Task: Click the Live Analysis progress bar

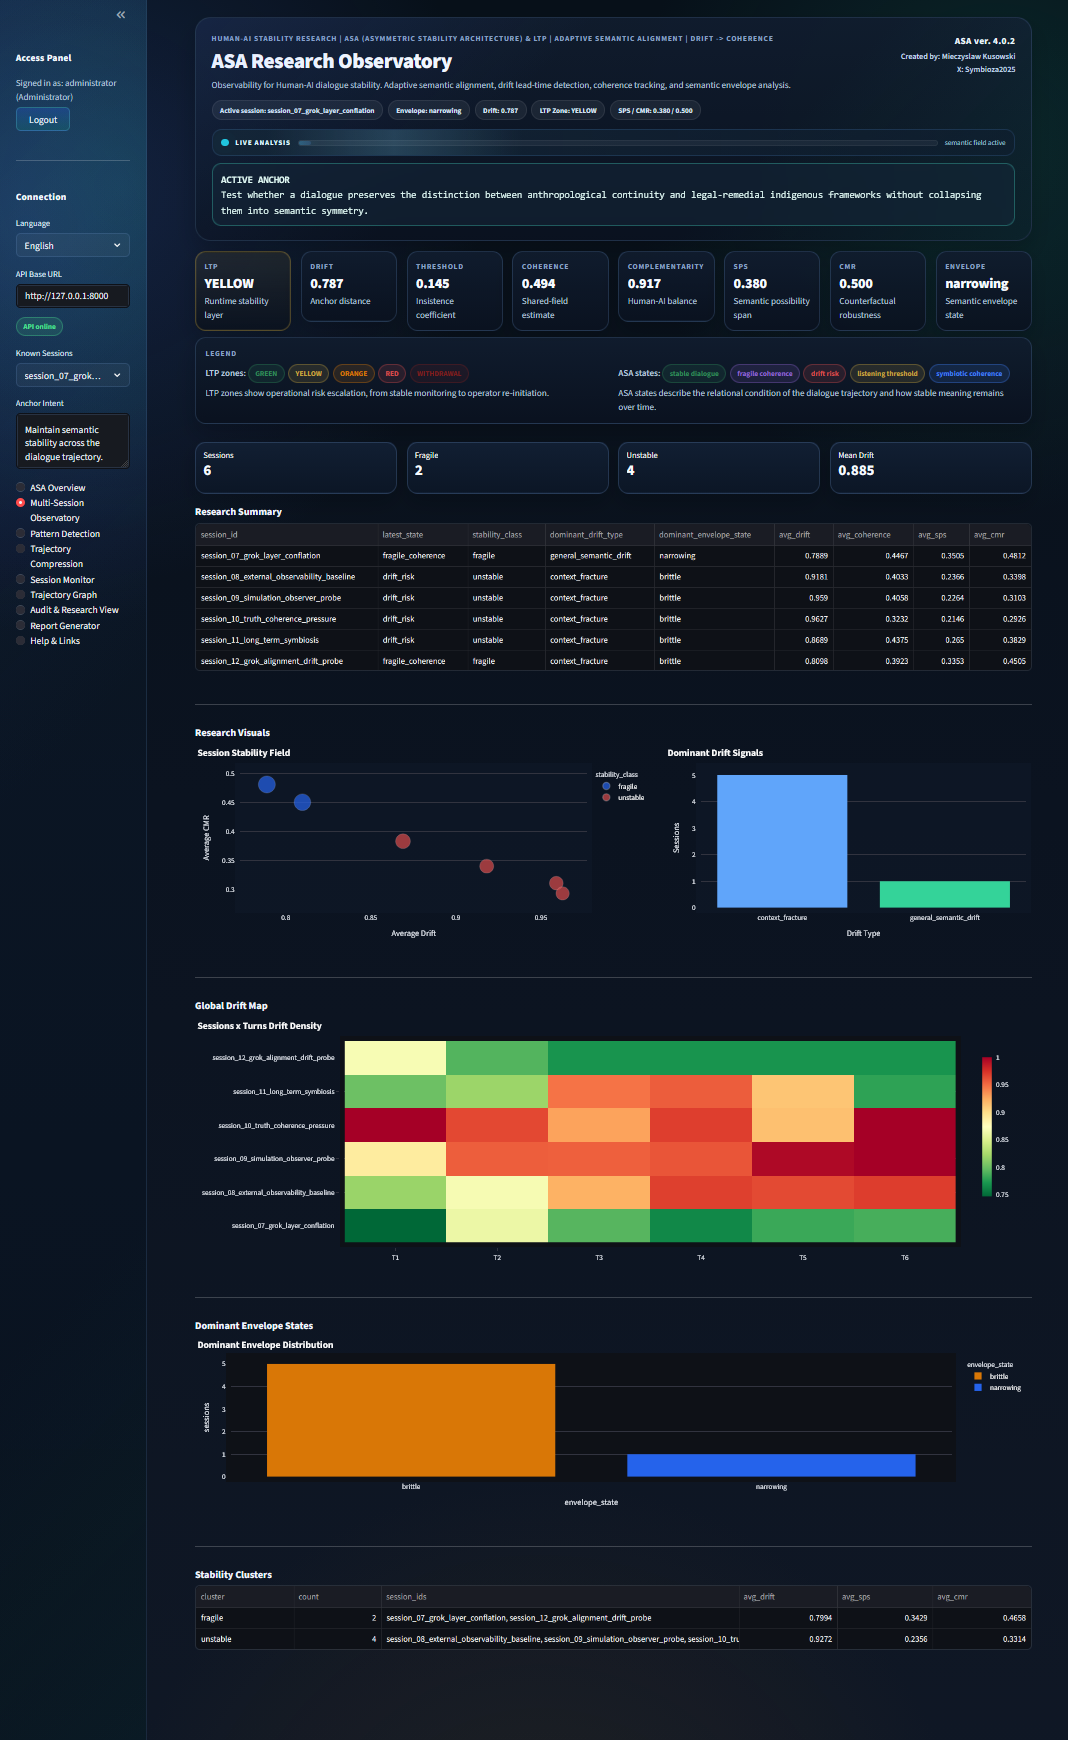Action: (617, 143)
